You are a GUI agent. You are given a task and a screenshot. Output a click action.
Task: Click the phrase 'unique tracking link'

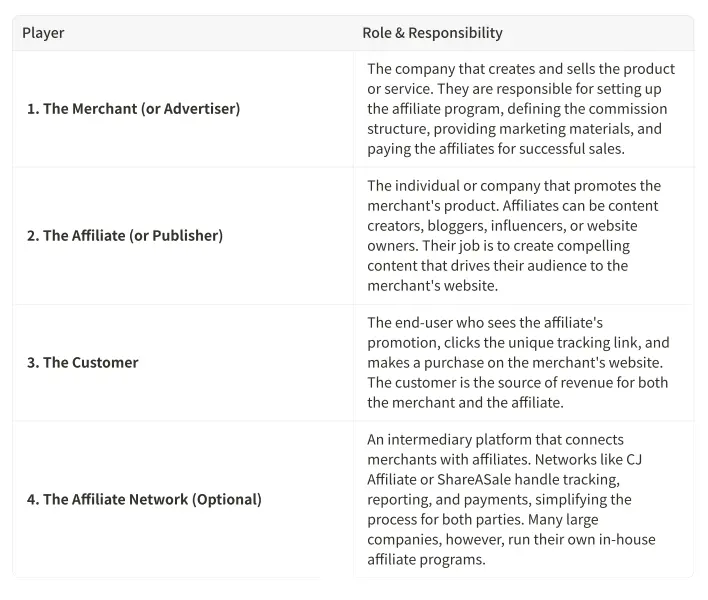(572, 342)
